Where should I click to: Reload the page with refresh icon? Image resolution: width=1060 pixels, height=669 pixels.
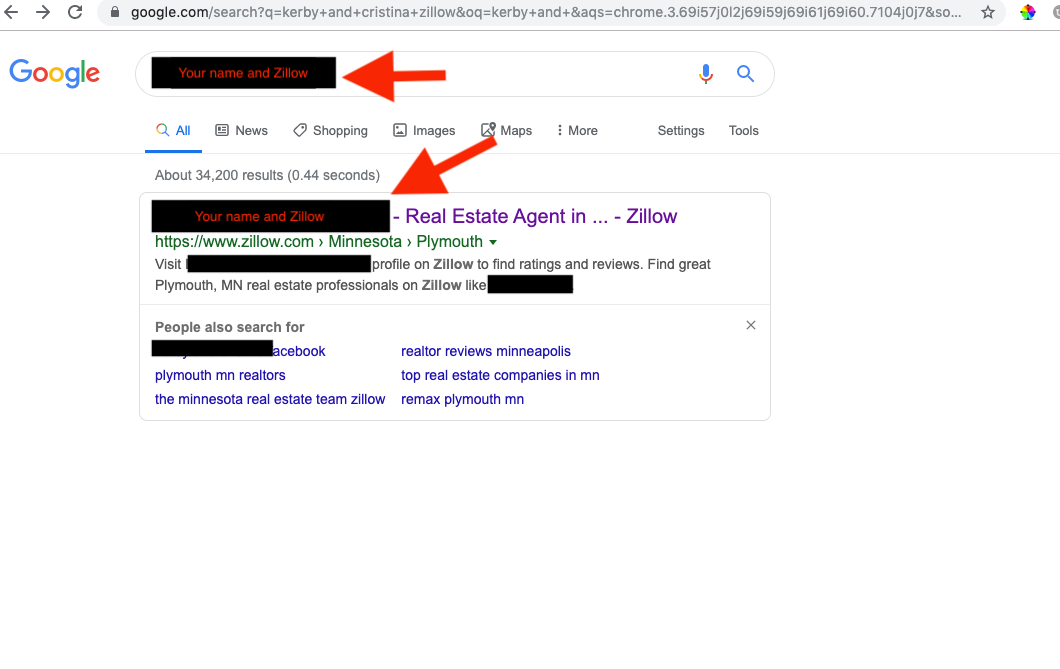[x=75, y=12]
